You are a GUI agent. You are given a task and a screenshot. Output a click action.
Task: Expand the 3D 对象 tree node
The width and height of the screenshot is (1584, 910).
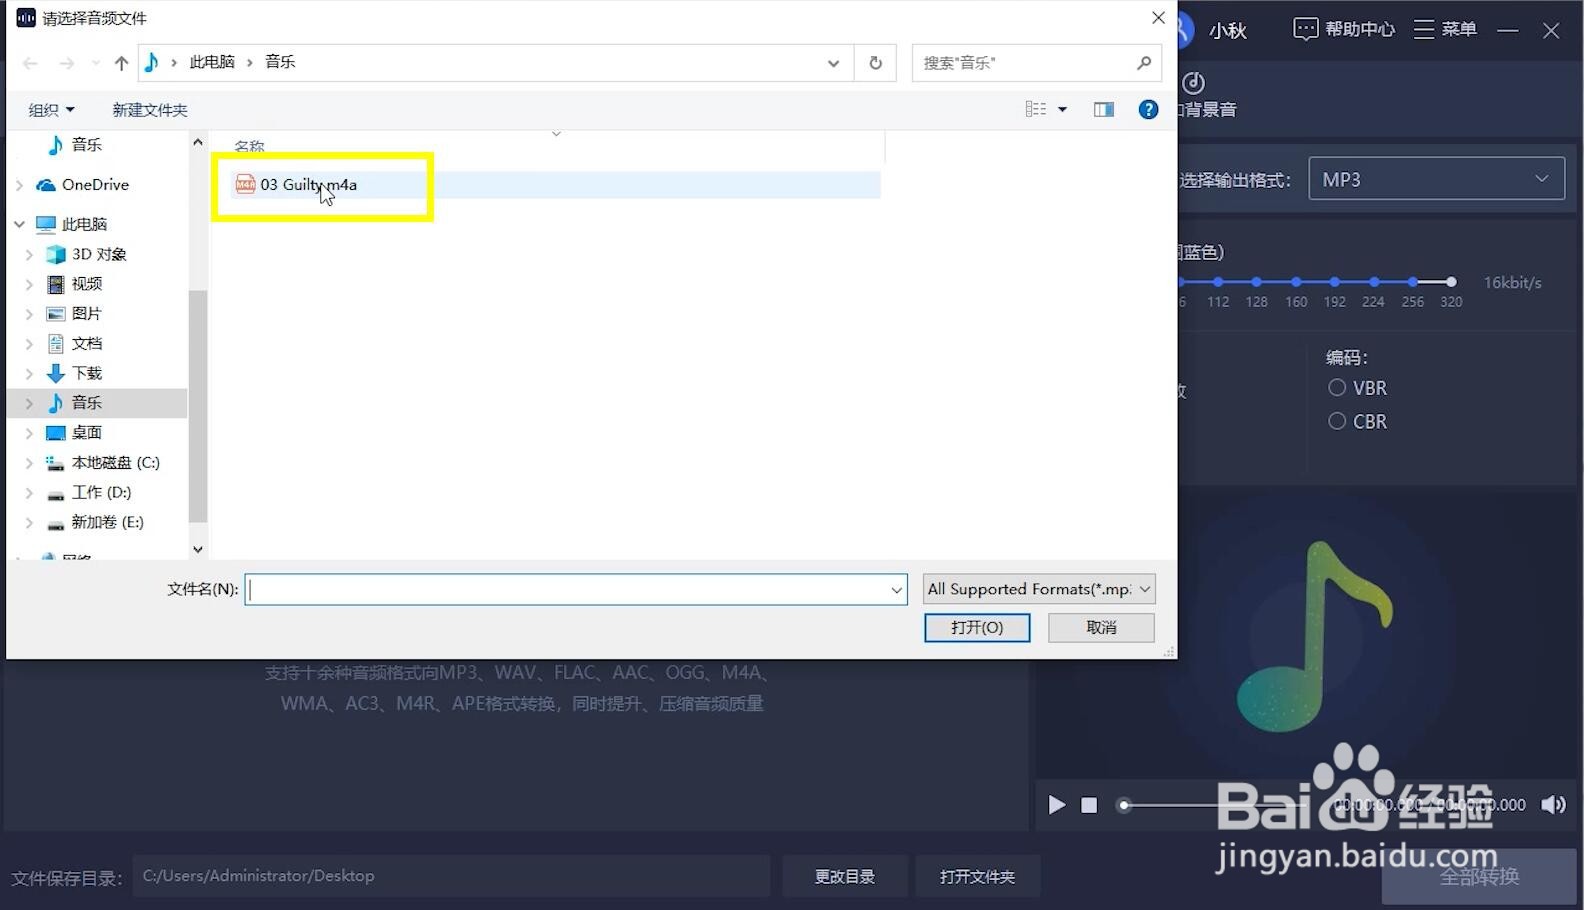(x=29, y=255)
